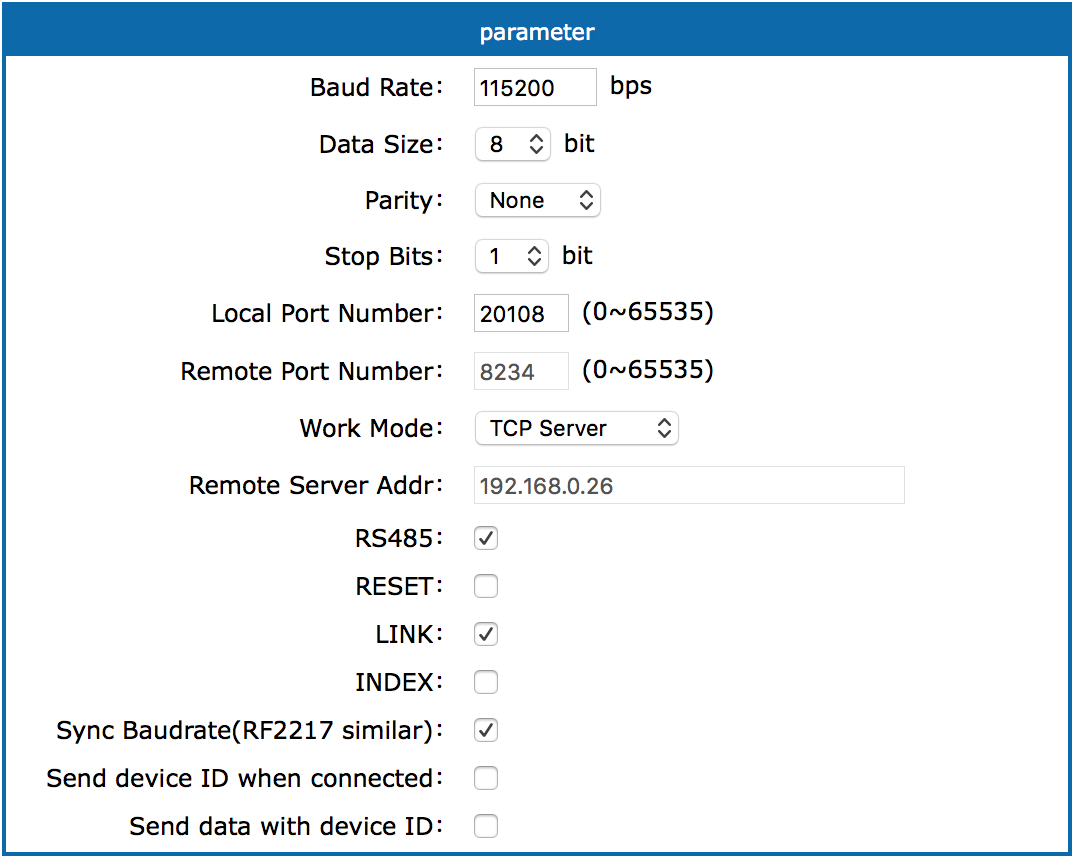Click the Work Mode label text

click(x=371, y=428)
